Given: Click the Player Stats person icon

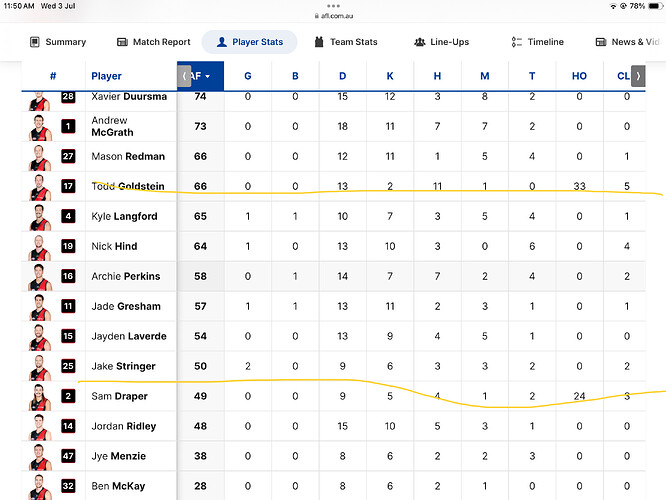Looking at the screenshot, I should [219, 42].
